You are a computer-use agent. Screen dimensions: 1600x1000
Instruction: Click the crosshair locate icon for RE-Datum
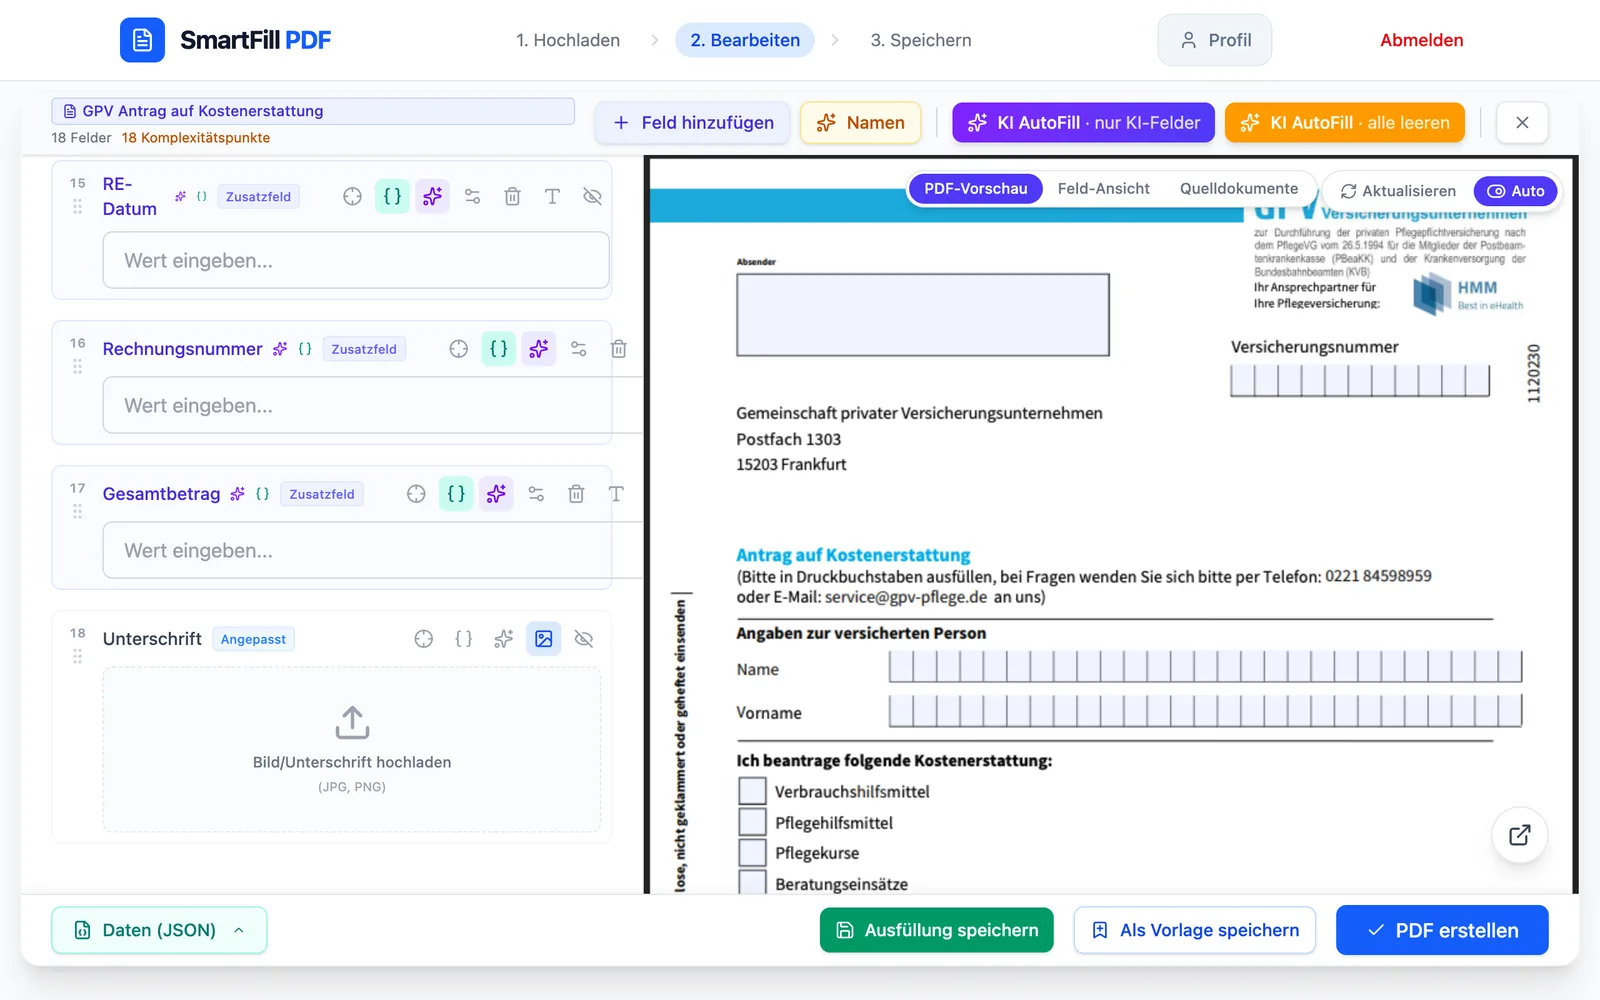click(352, 196)
